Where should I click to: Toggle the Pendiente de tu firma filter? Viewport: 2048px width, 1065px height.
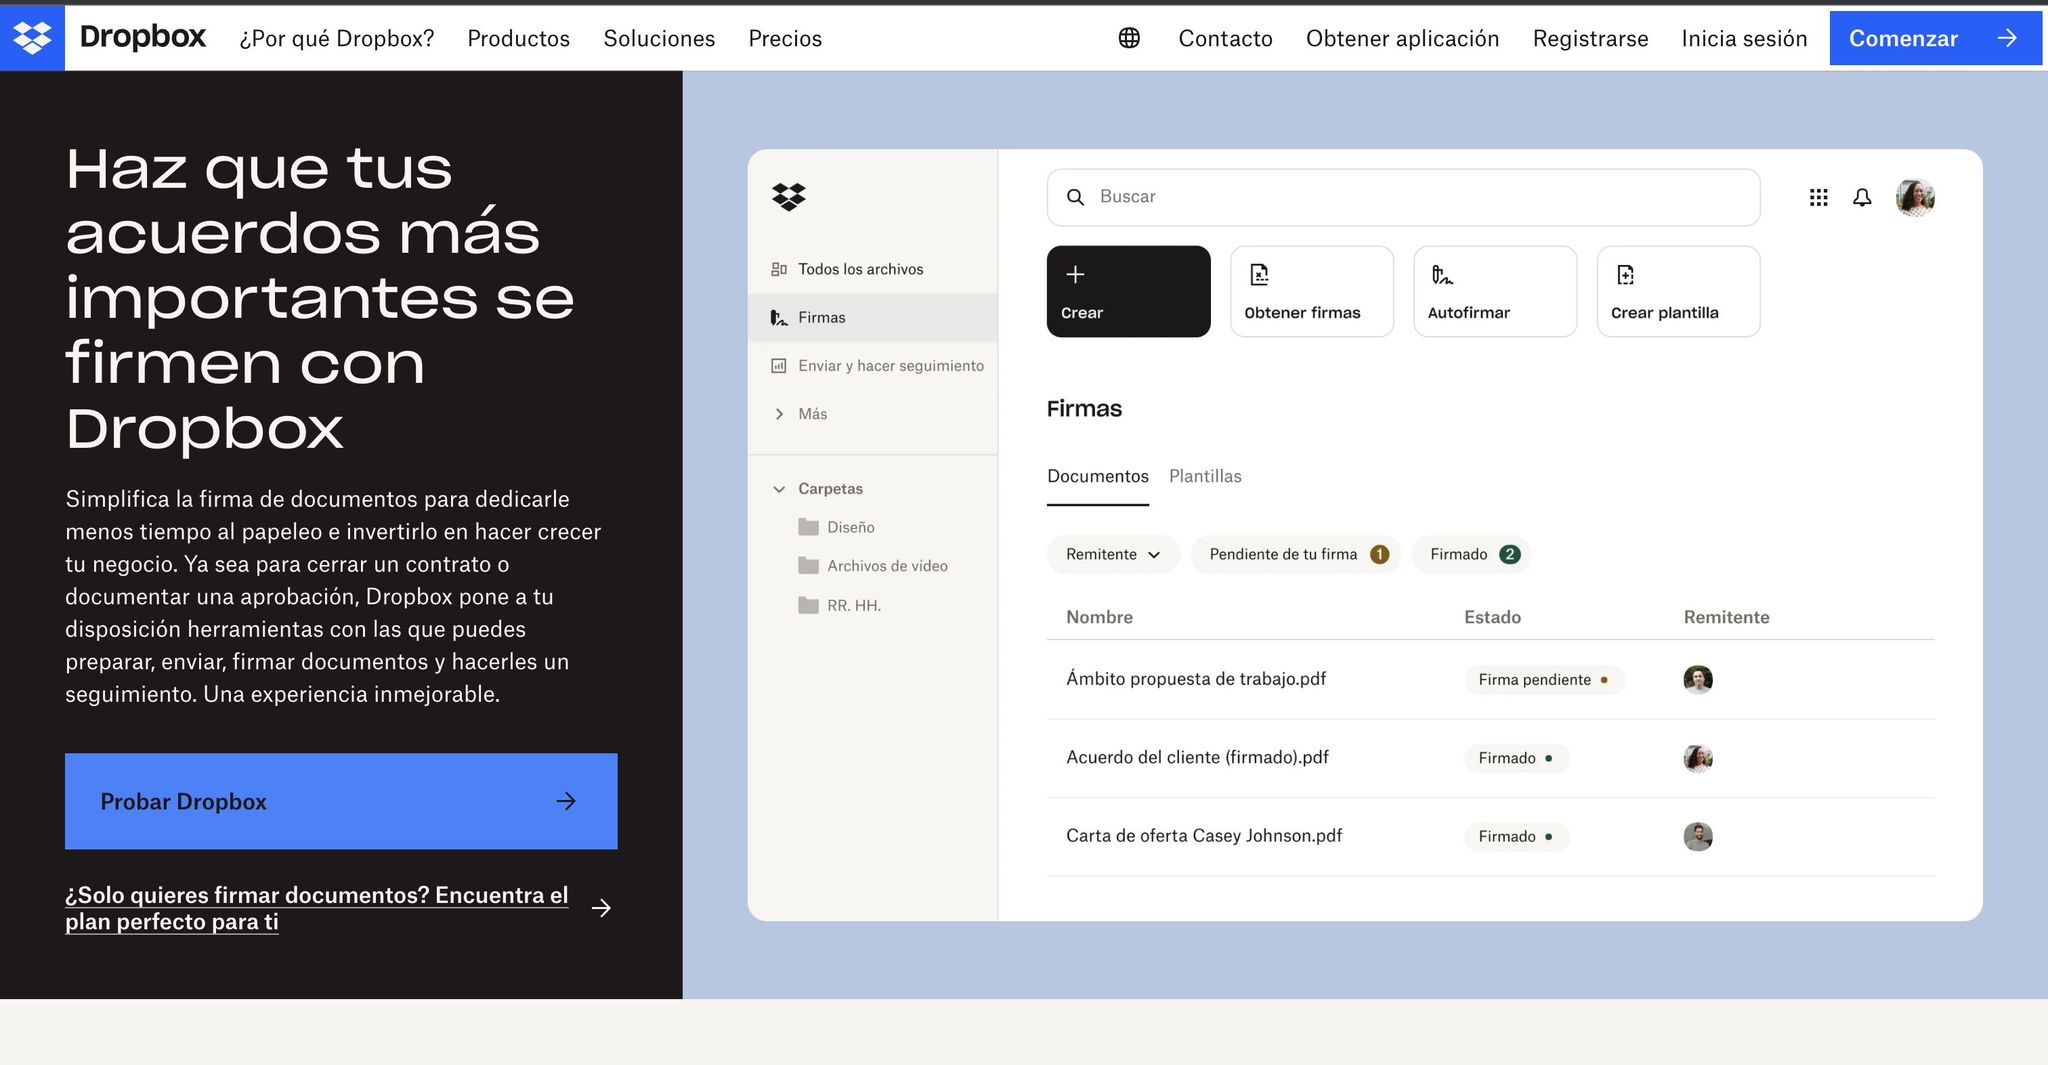click(x=1296, y=554)
